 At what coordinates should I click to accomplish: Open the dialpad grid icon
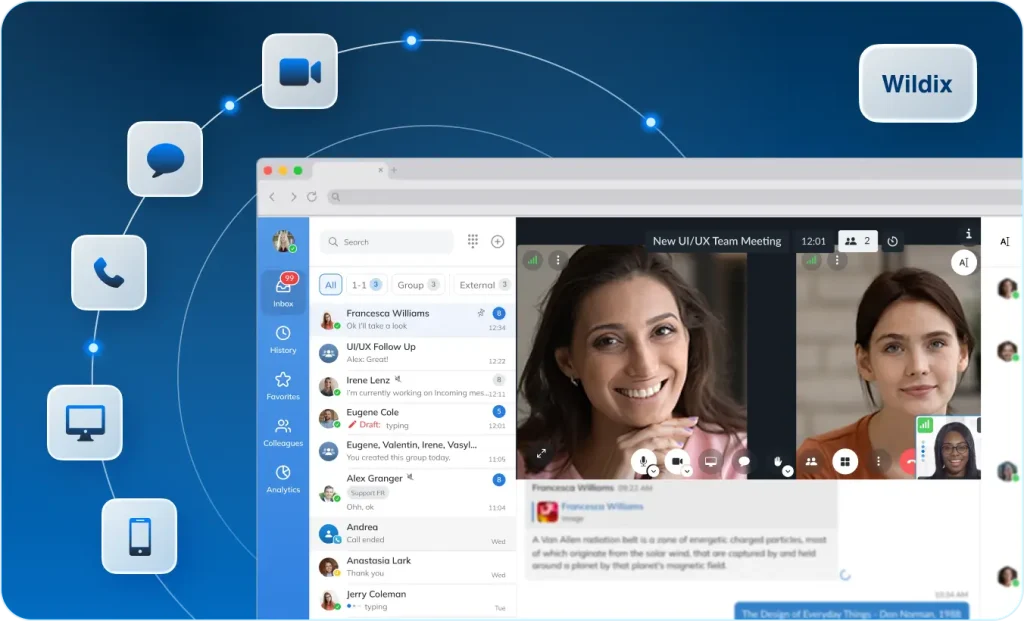point(472,241)
